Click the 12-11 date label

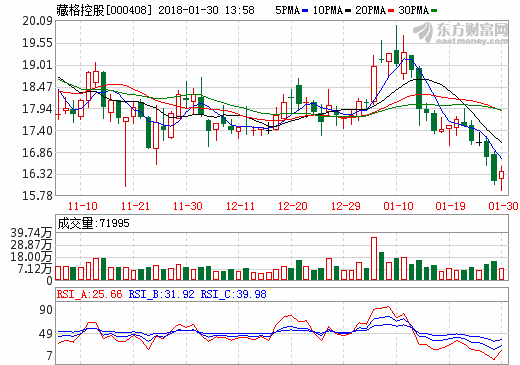tap(240, 206)
